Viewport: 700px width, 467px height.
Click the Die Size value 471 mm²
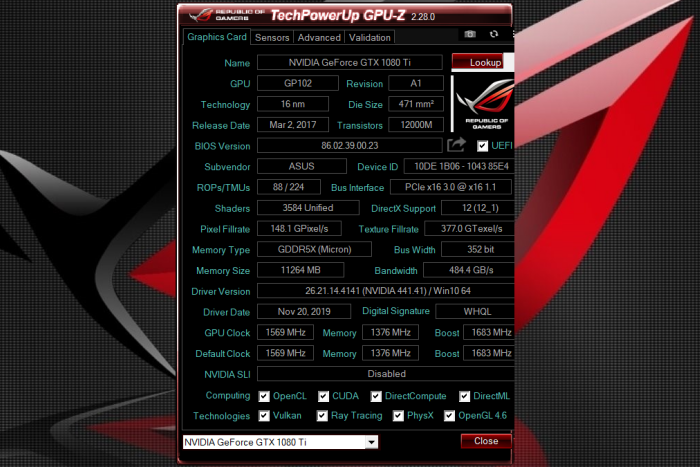click(416, 104)
